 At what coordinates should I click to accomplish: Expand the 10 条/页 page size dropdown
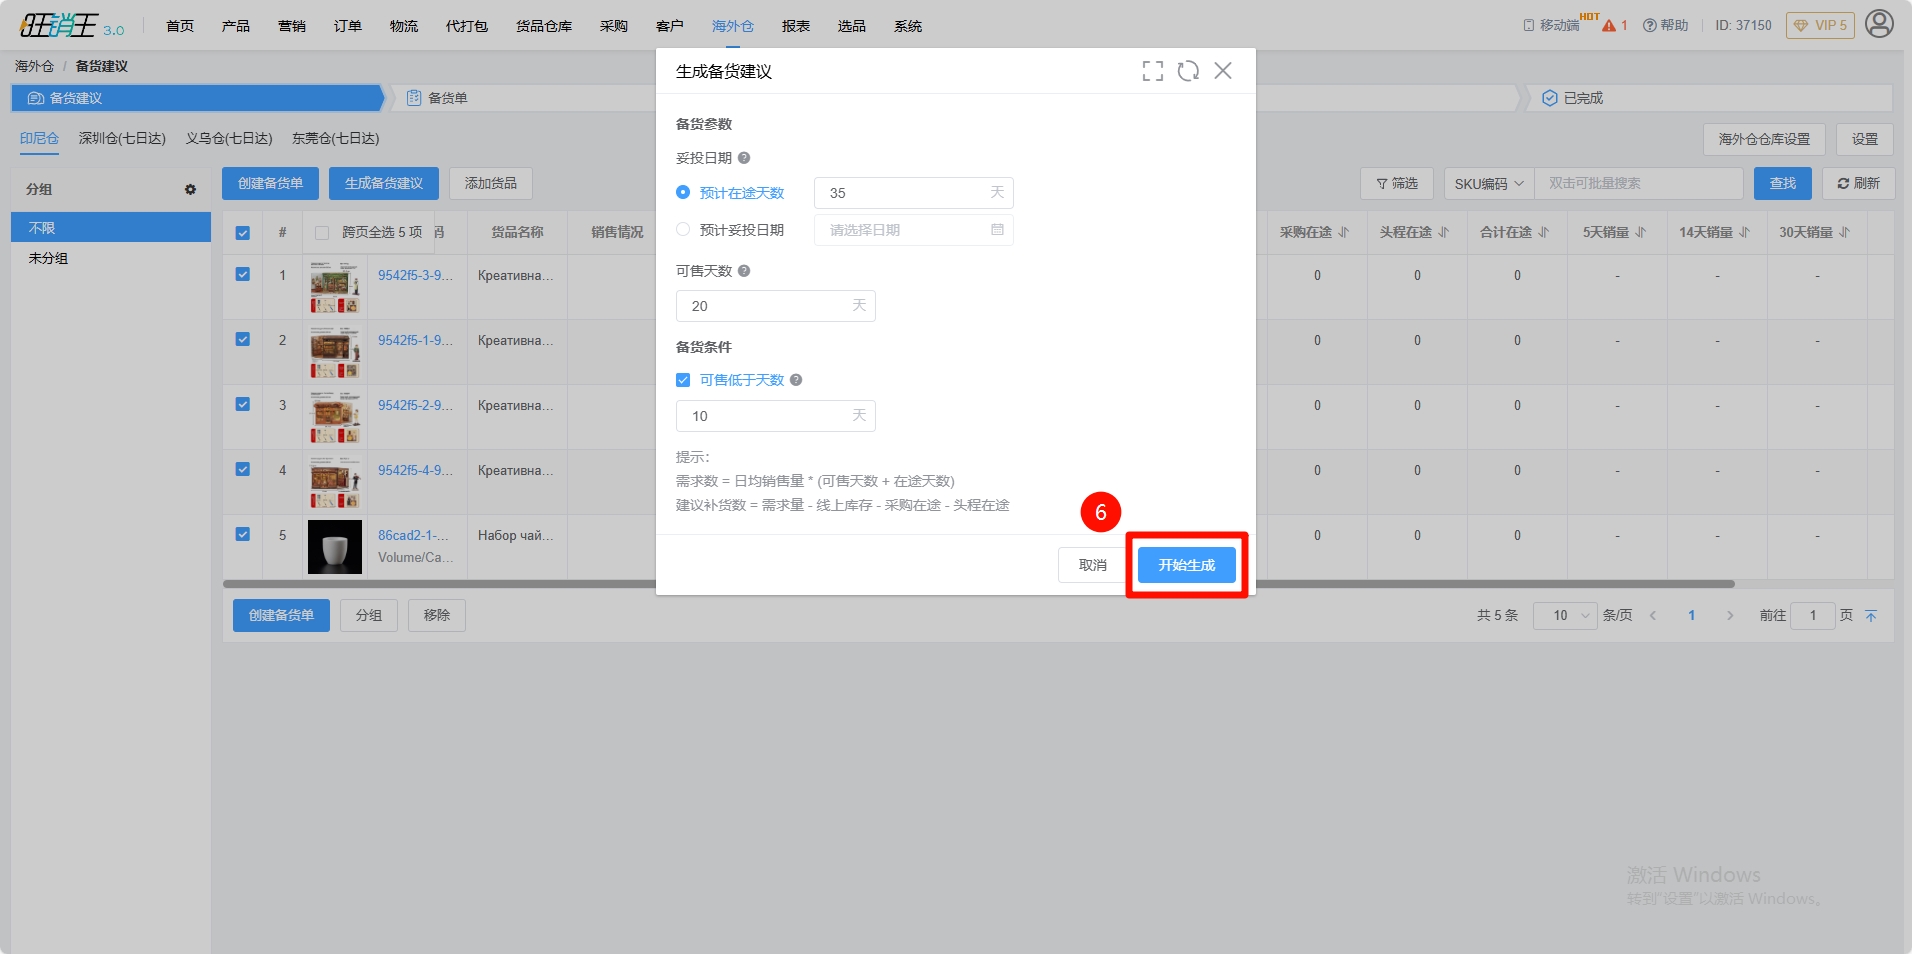pos(1565,616)
